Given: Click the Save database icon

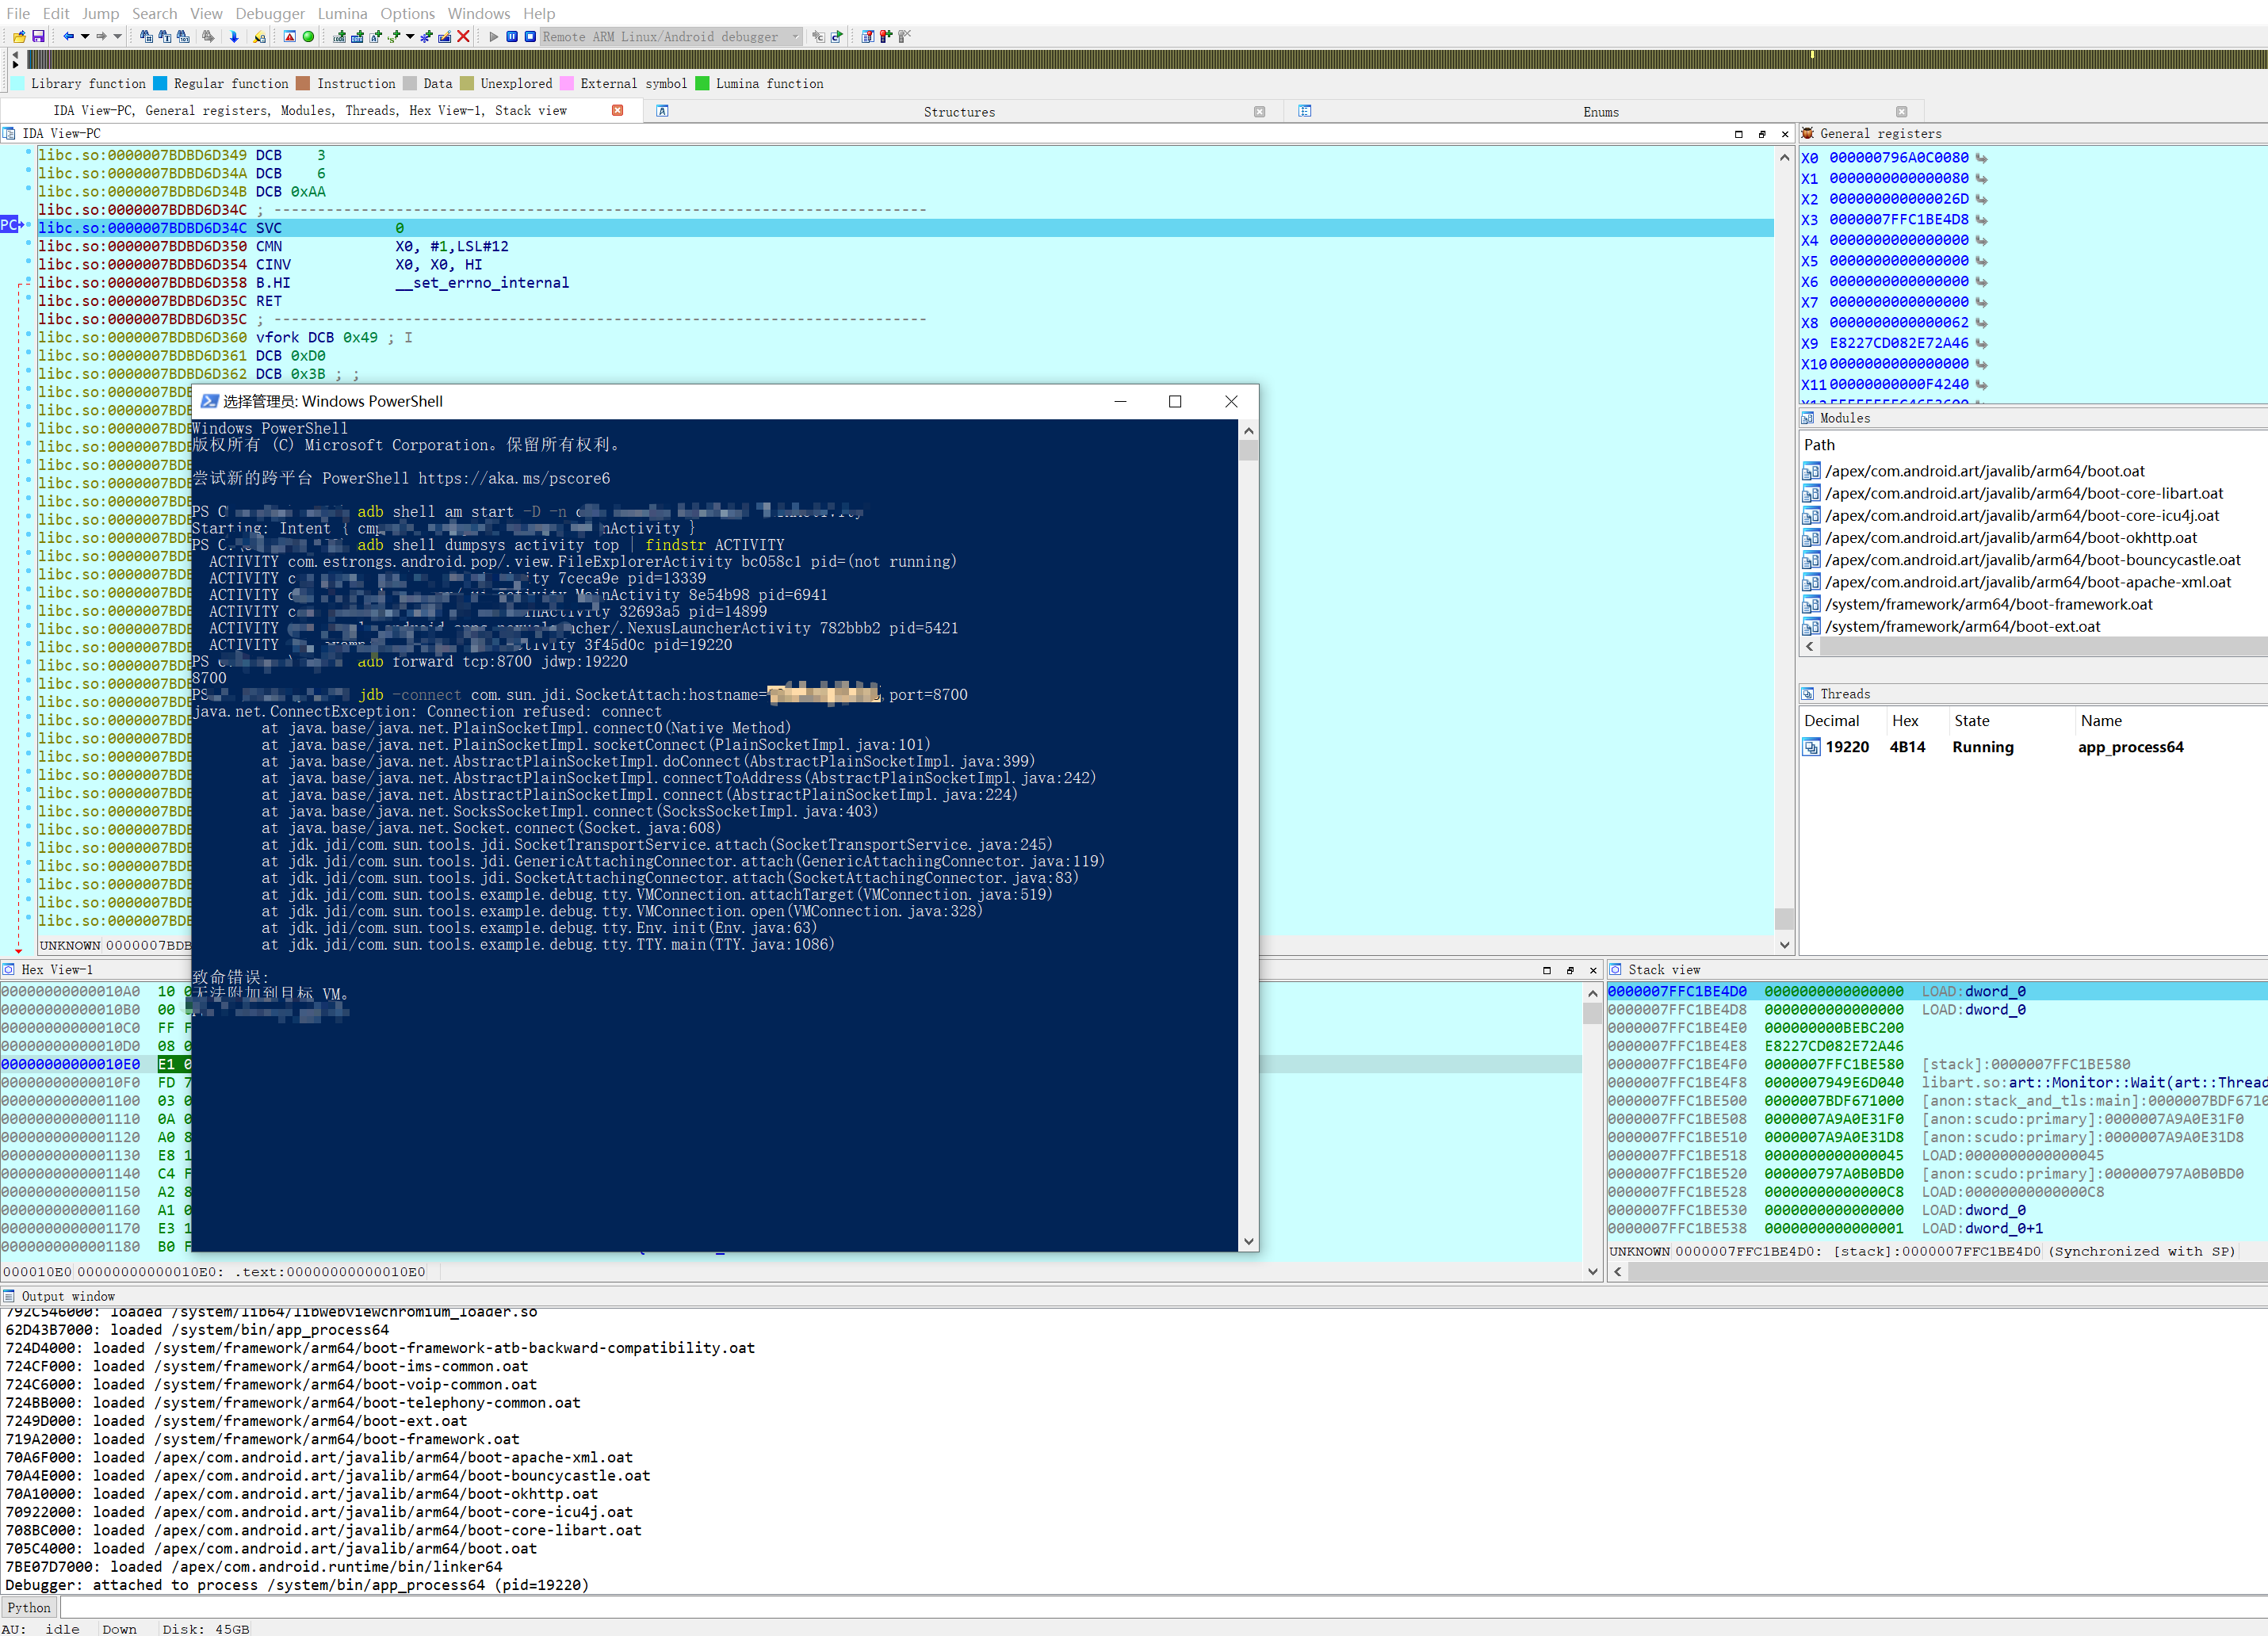Looking at the screenshot, I should pyautogui.click(x=38, y=37).
